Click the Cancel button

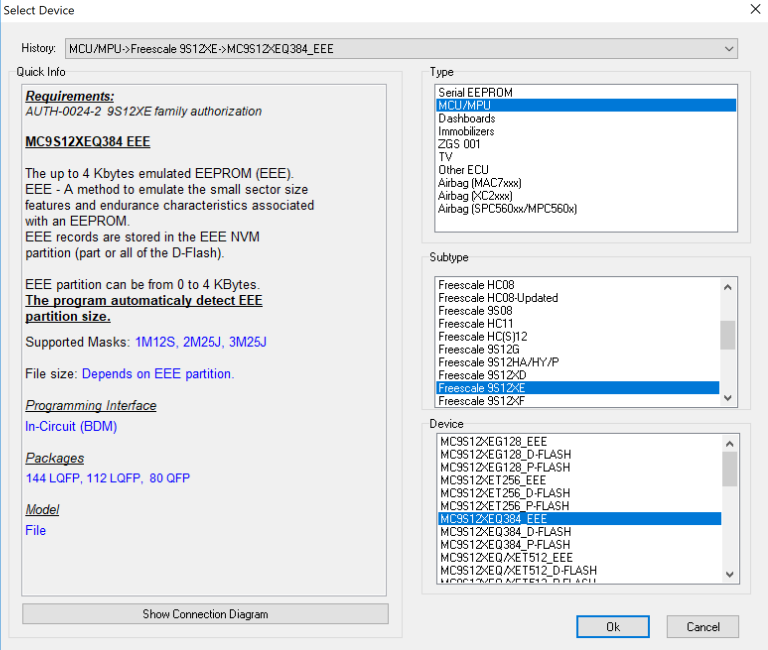(x=703, y=626)
